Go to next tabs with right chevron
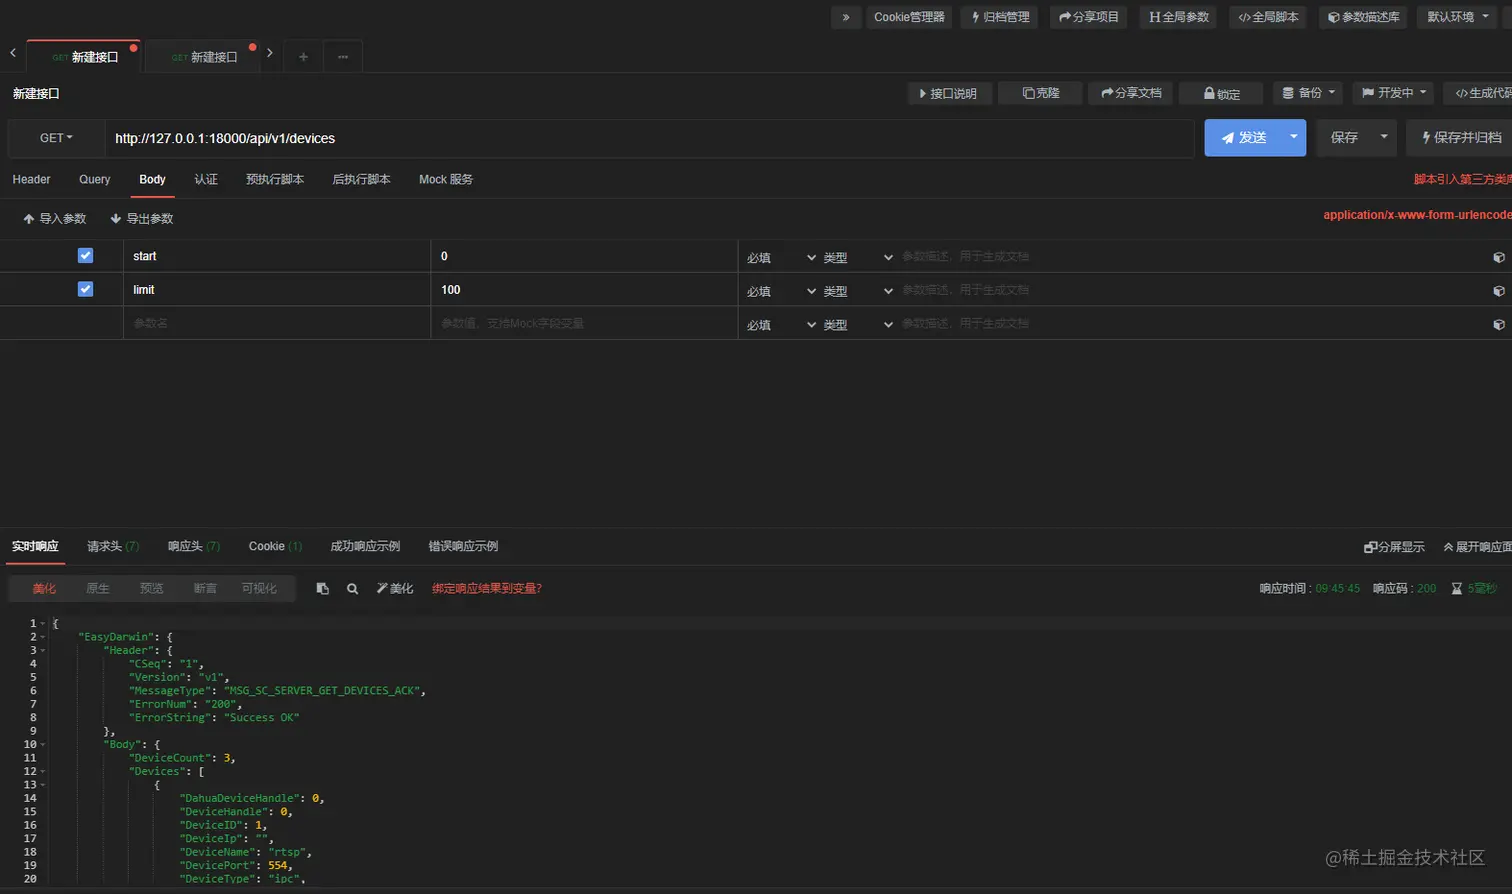 pos(269,53)
